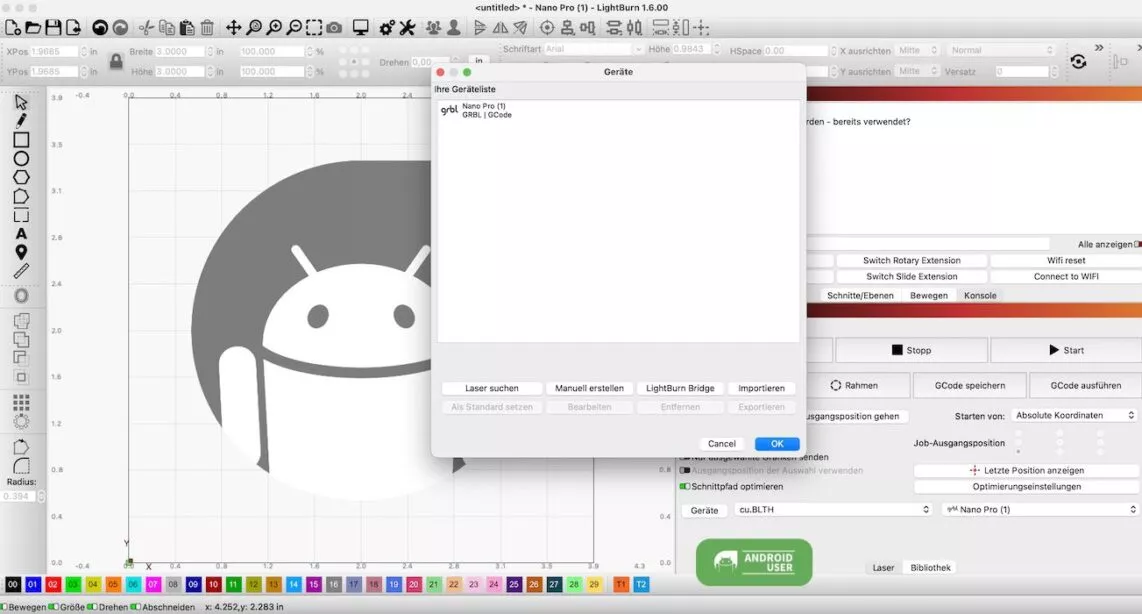Viewport: 1142px width, 614px height.
Task: Toggle the Größe option in status bar
Action: [53, 607]
